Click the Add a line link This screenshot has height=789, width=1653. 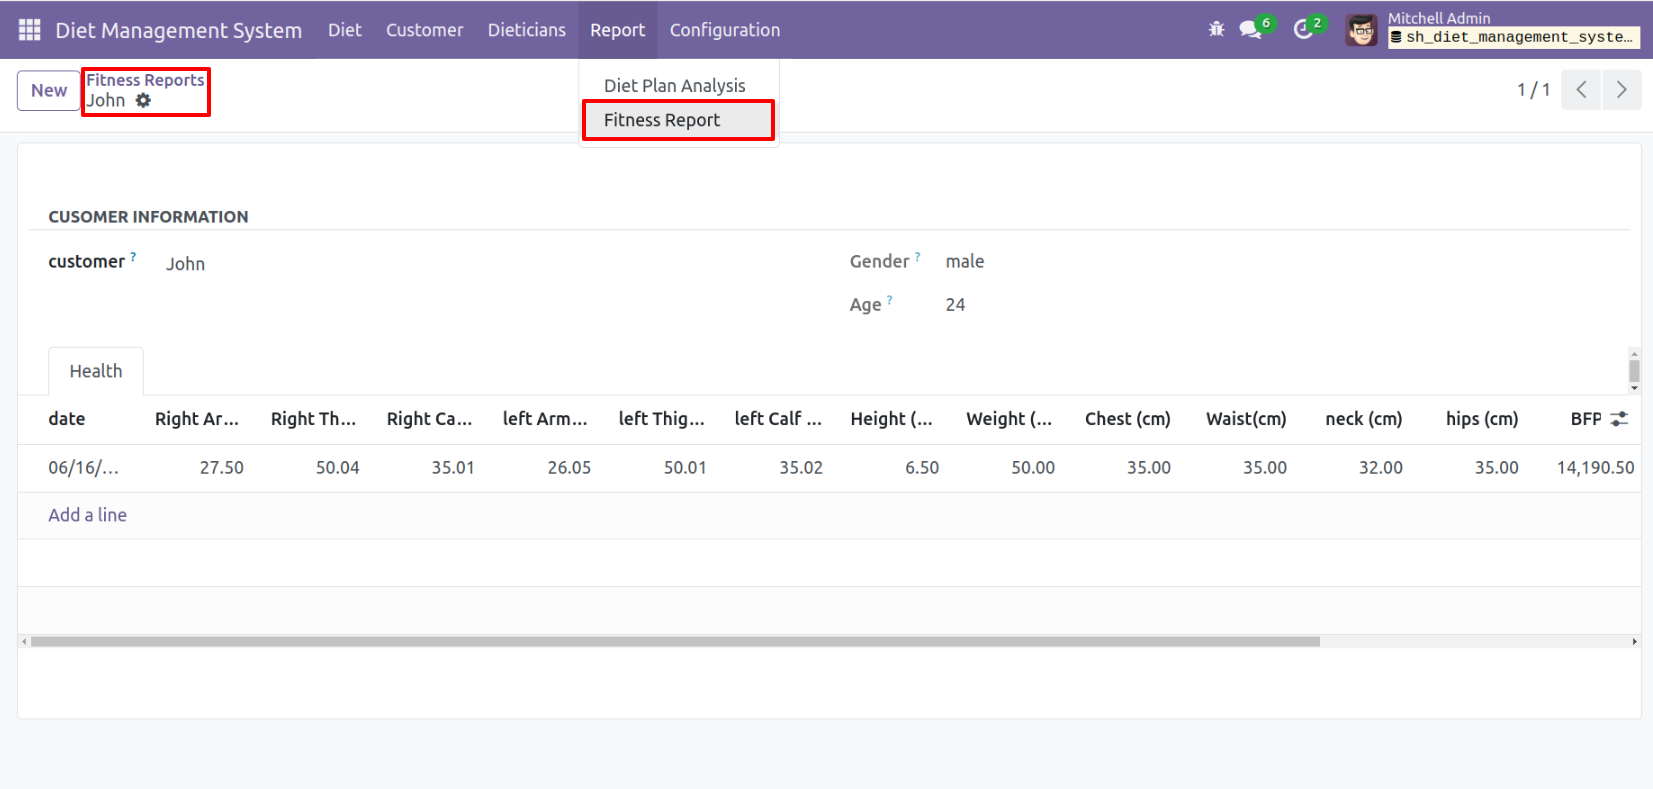pos(87,515)
